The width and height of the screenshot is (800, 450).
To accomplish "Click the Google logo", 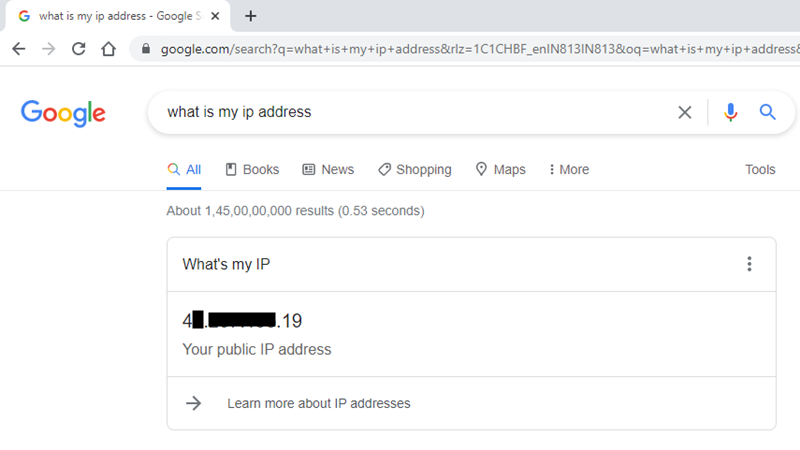I will 63,113.
